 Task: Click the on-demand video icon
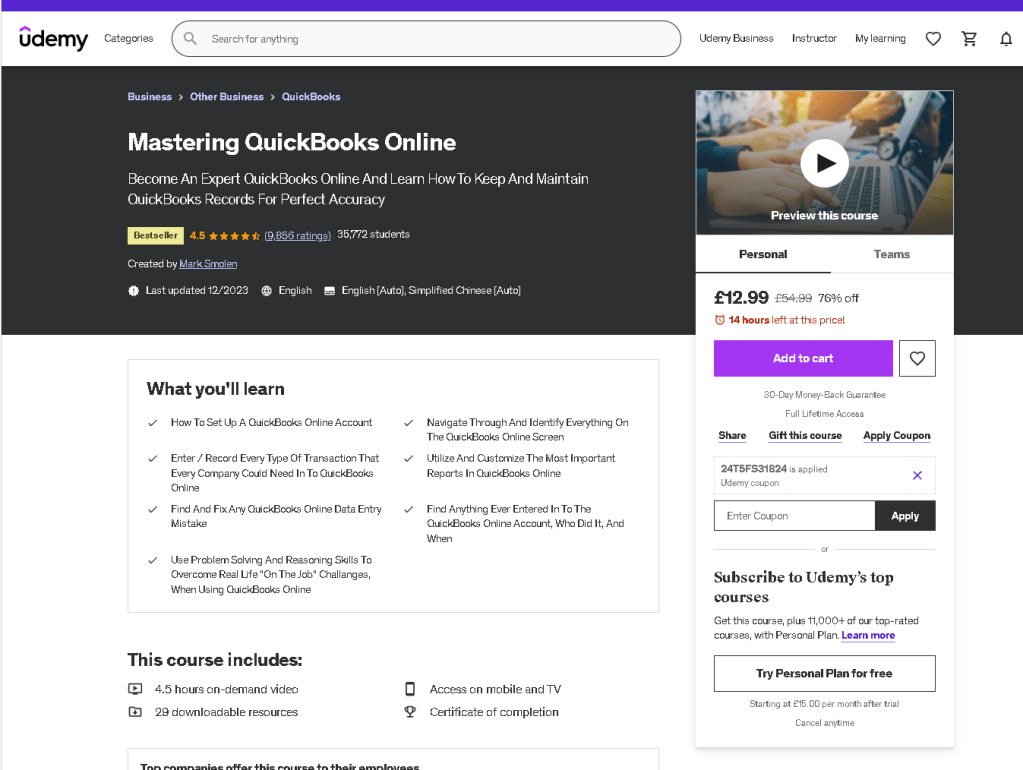point(135,688)
